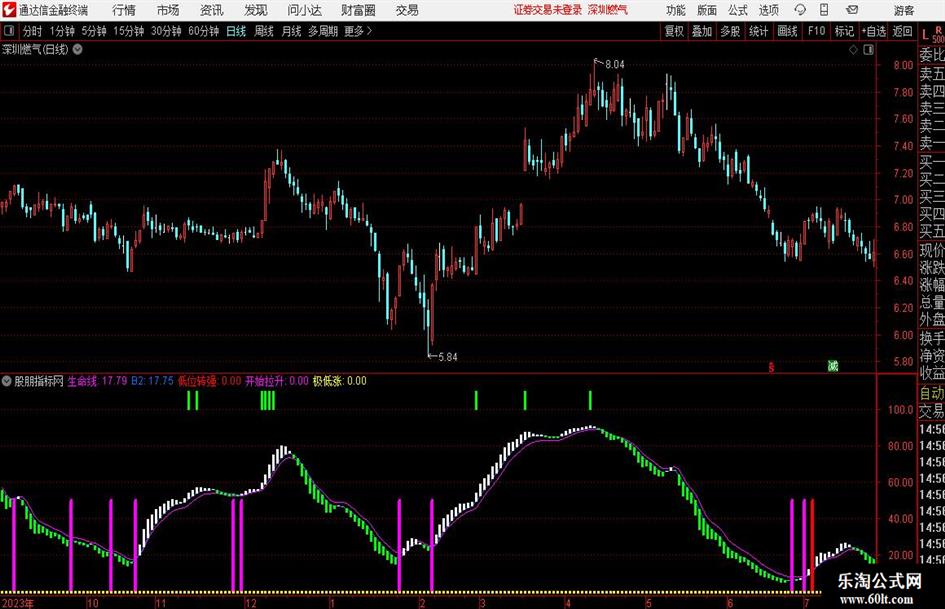This screenshot has width=945, height=609.
Task: Click the 统计 statistics button
Action: [758, 31]
